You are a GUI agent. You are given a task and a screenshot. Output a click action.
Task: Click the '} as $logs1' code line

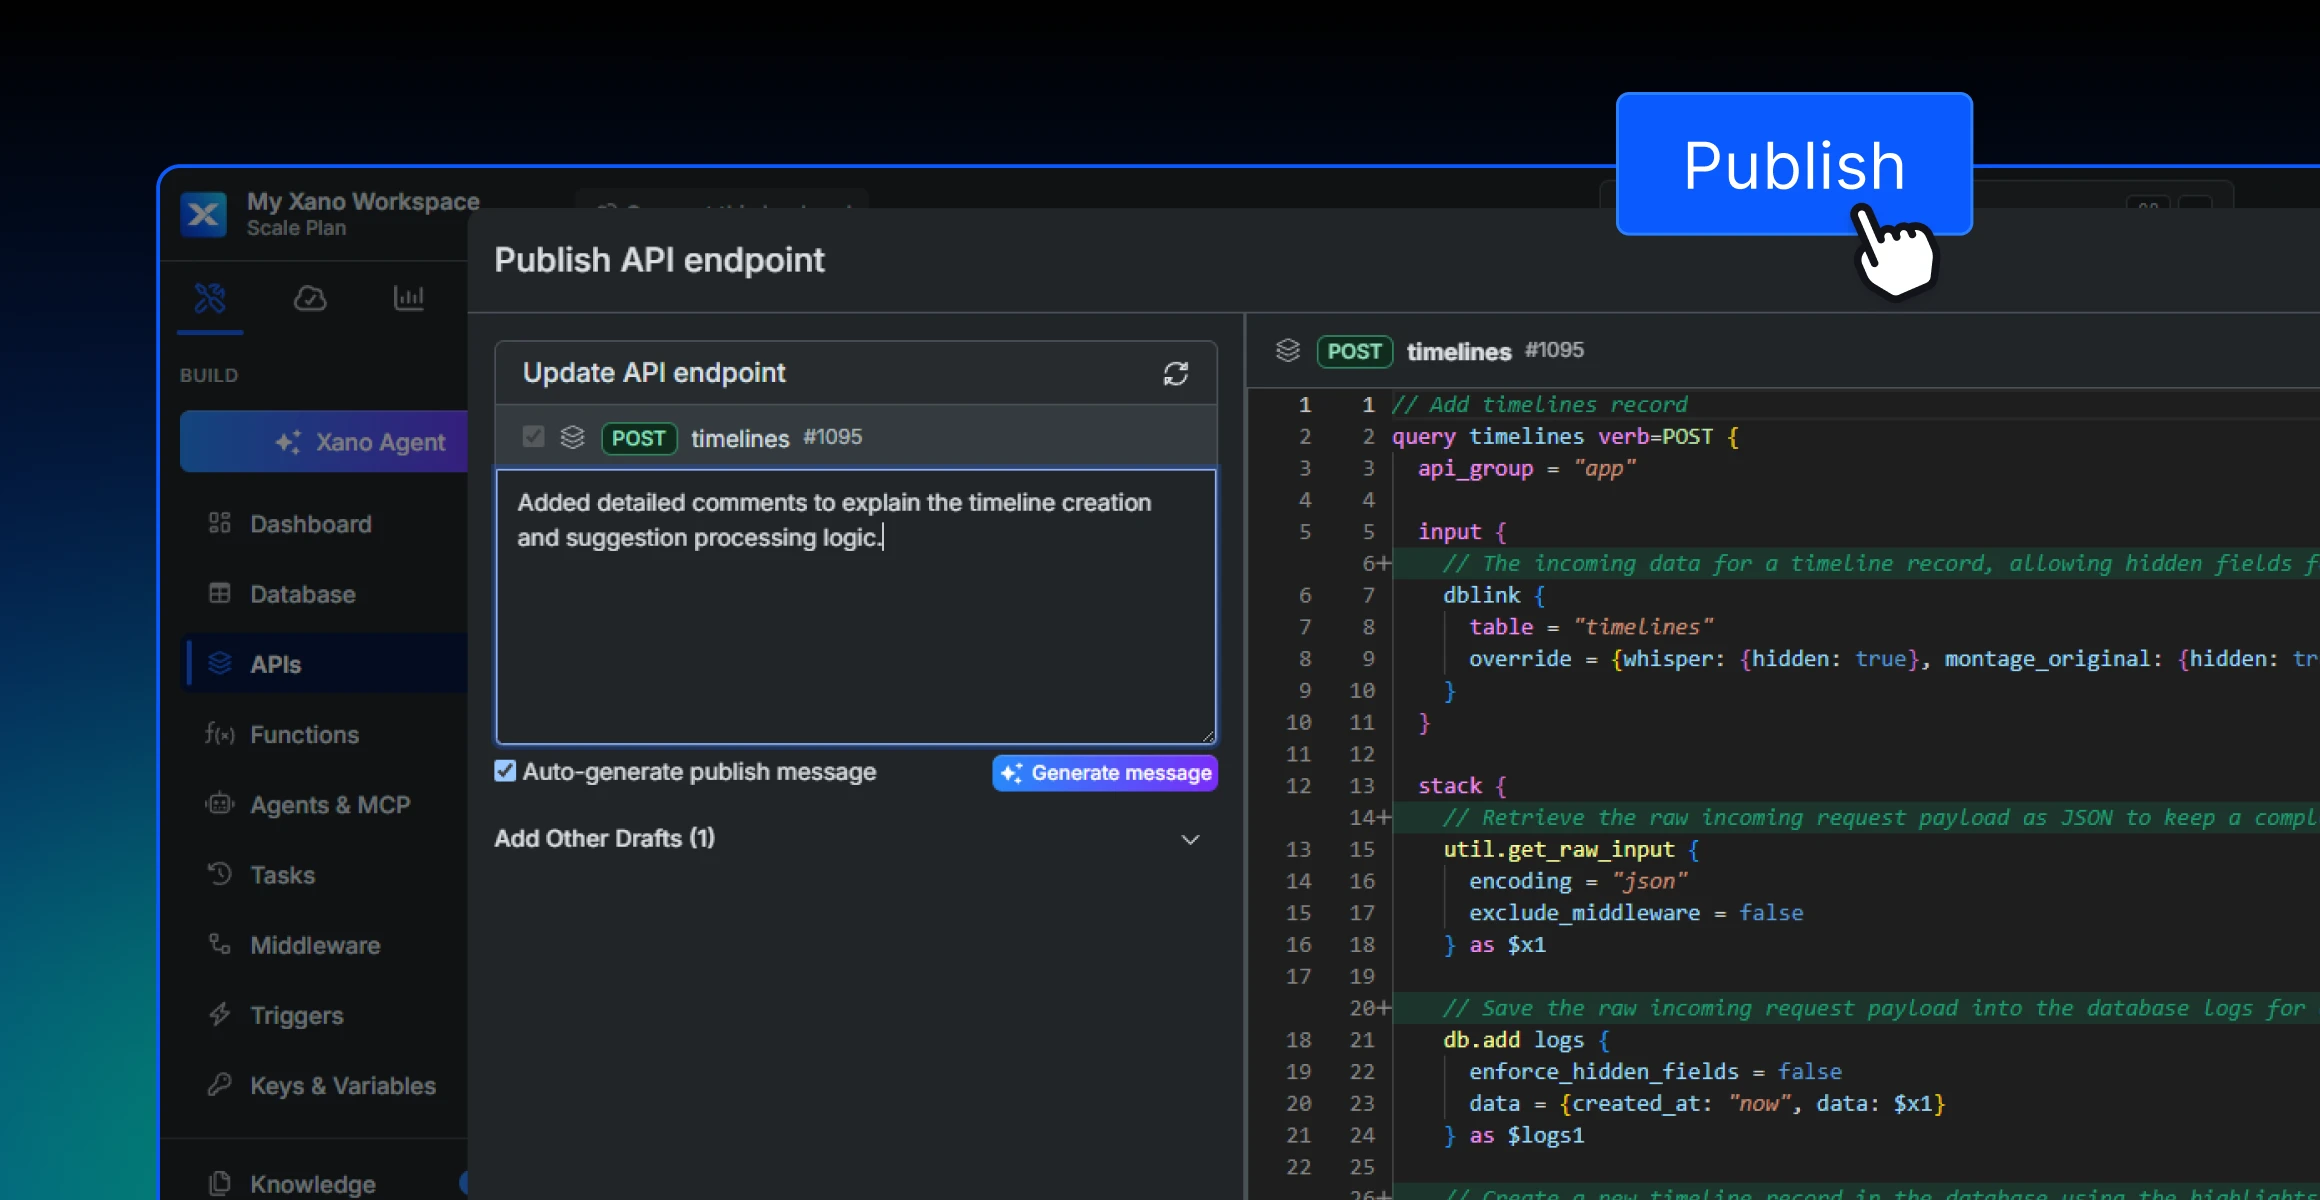pos(1514,1135)
